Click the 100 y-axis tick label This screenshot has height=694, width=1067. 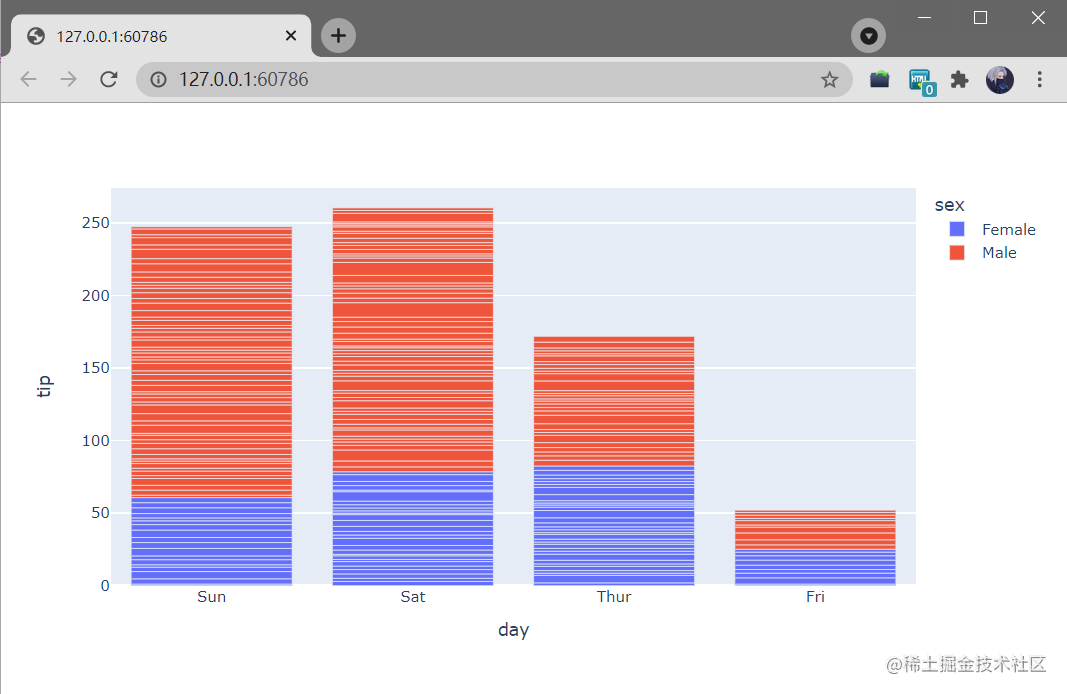(95, 440)
